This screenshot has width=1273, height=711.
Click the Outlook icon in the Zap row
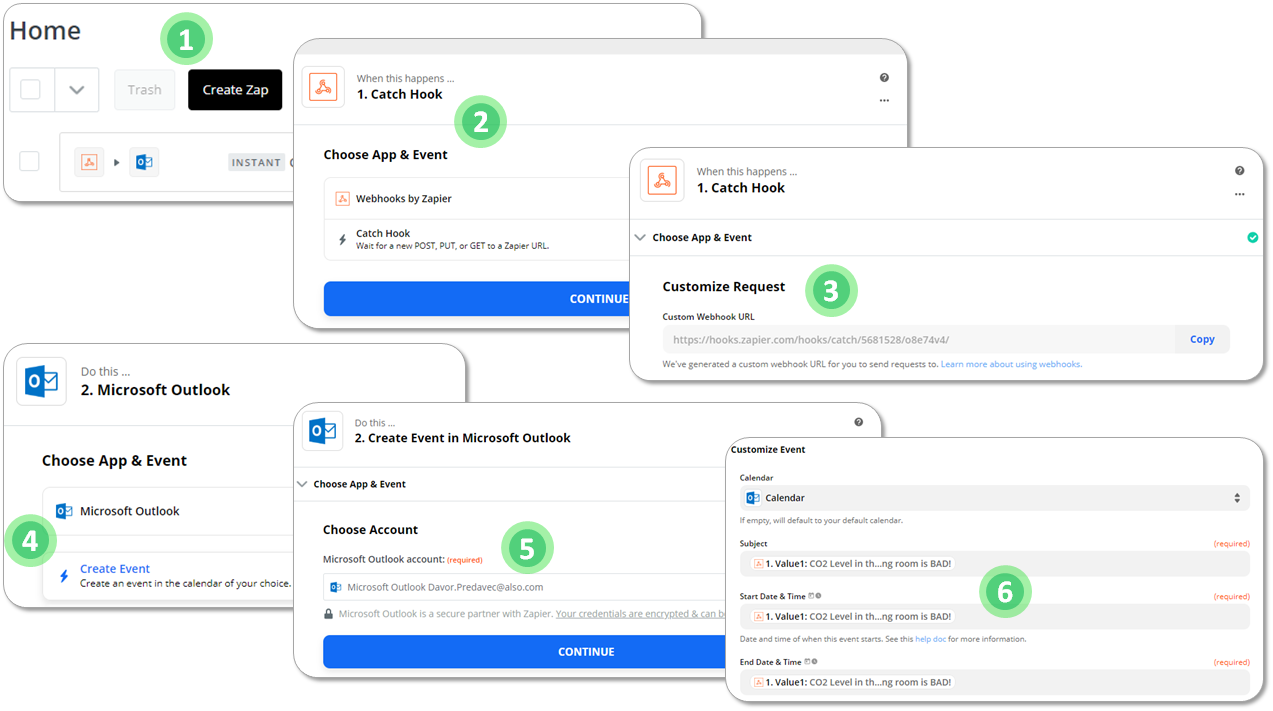(x=144, y=162)
